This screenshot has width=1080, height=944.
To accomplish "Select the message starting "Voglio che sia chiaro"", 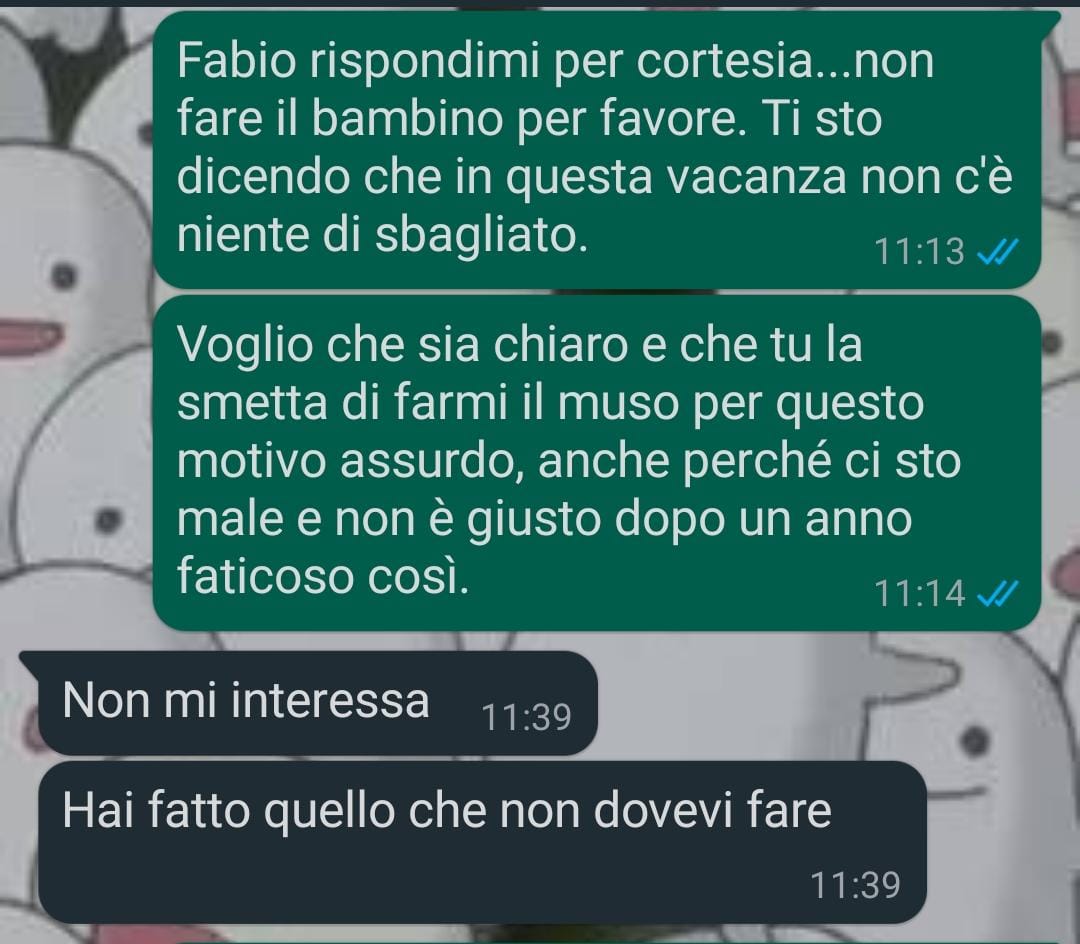I will click(596, 463).
